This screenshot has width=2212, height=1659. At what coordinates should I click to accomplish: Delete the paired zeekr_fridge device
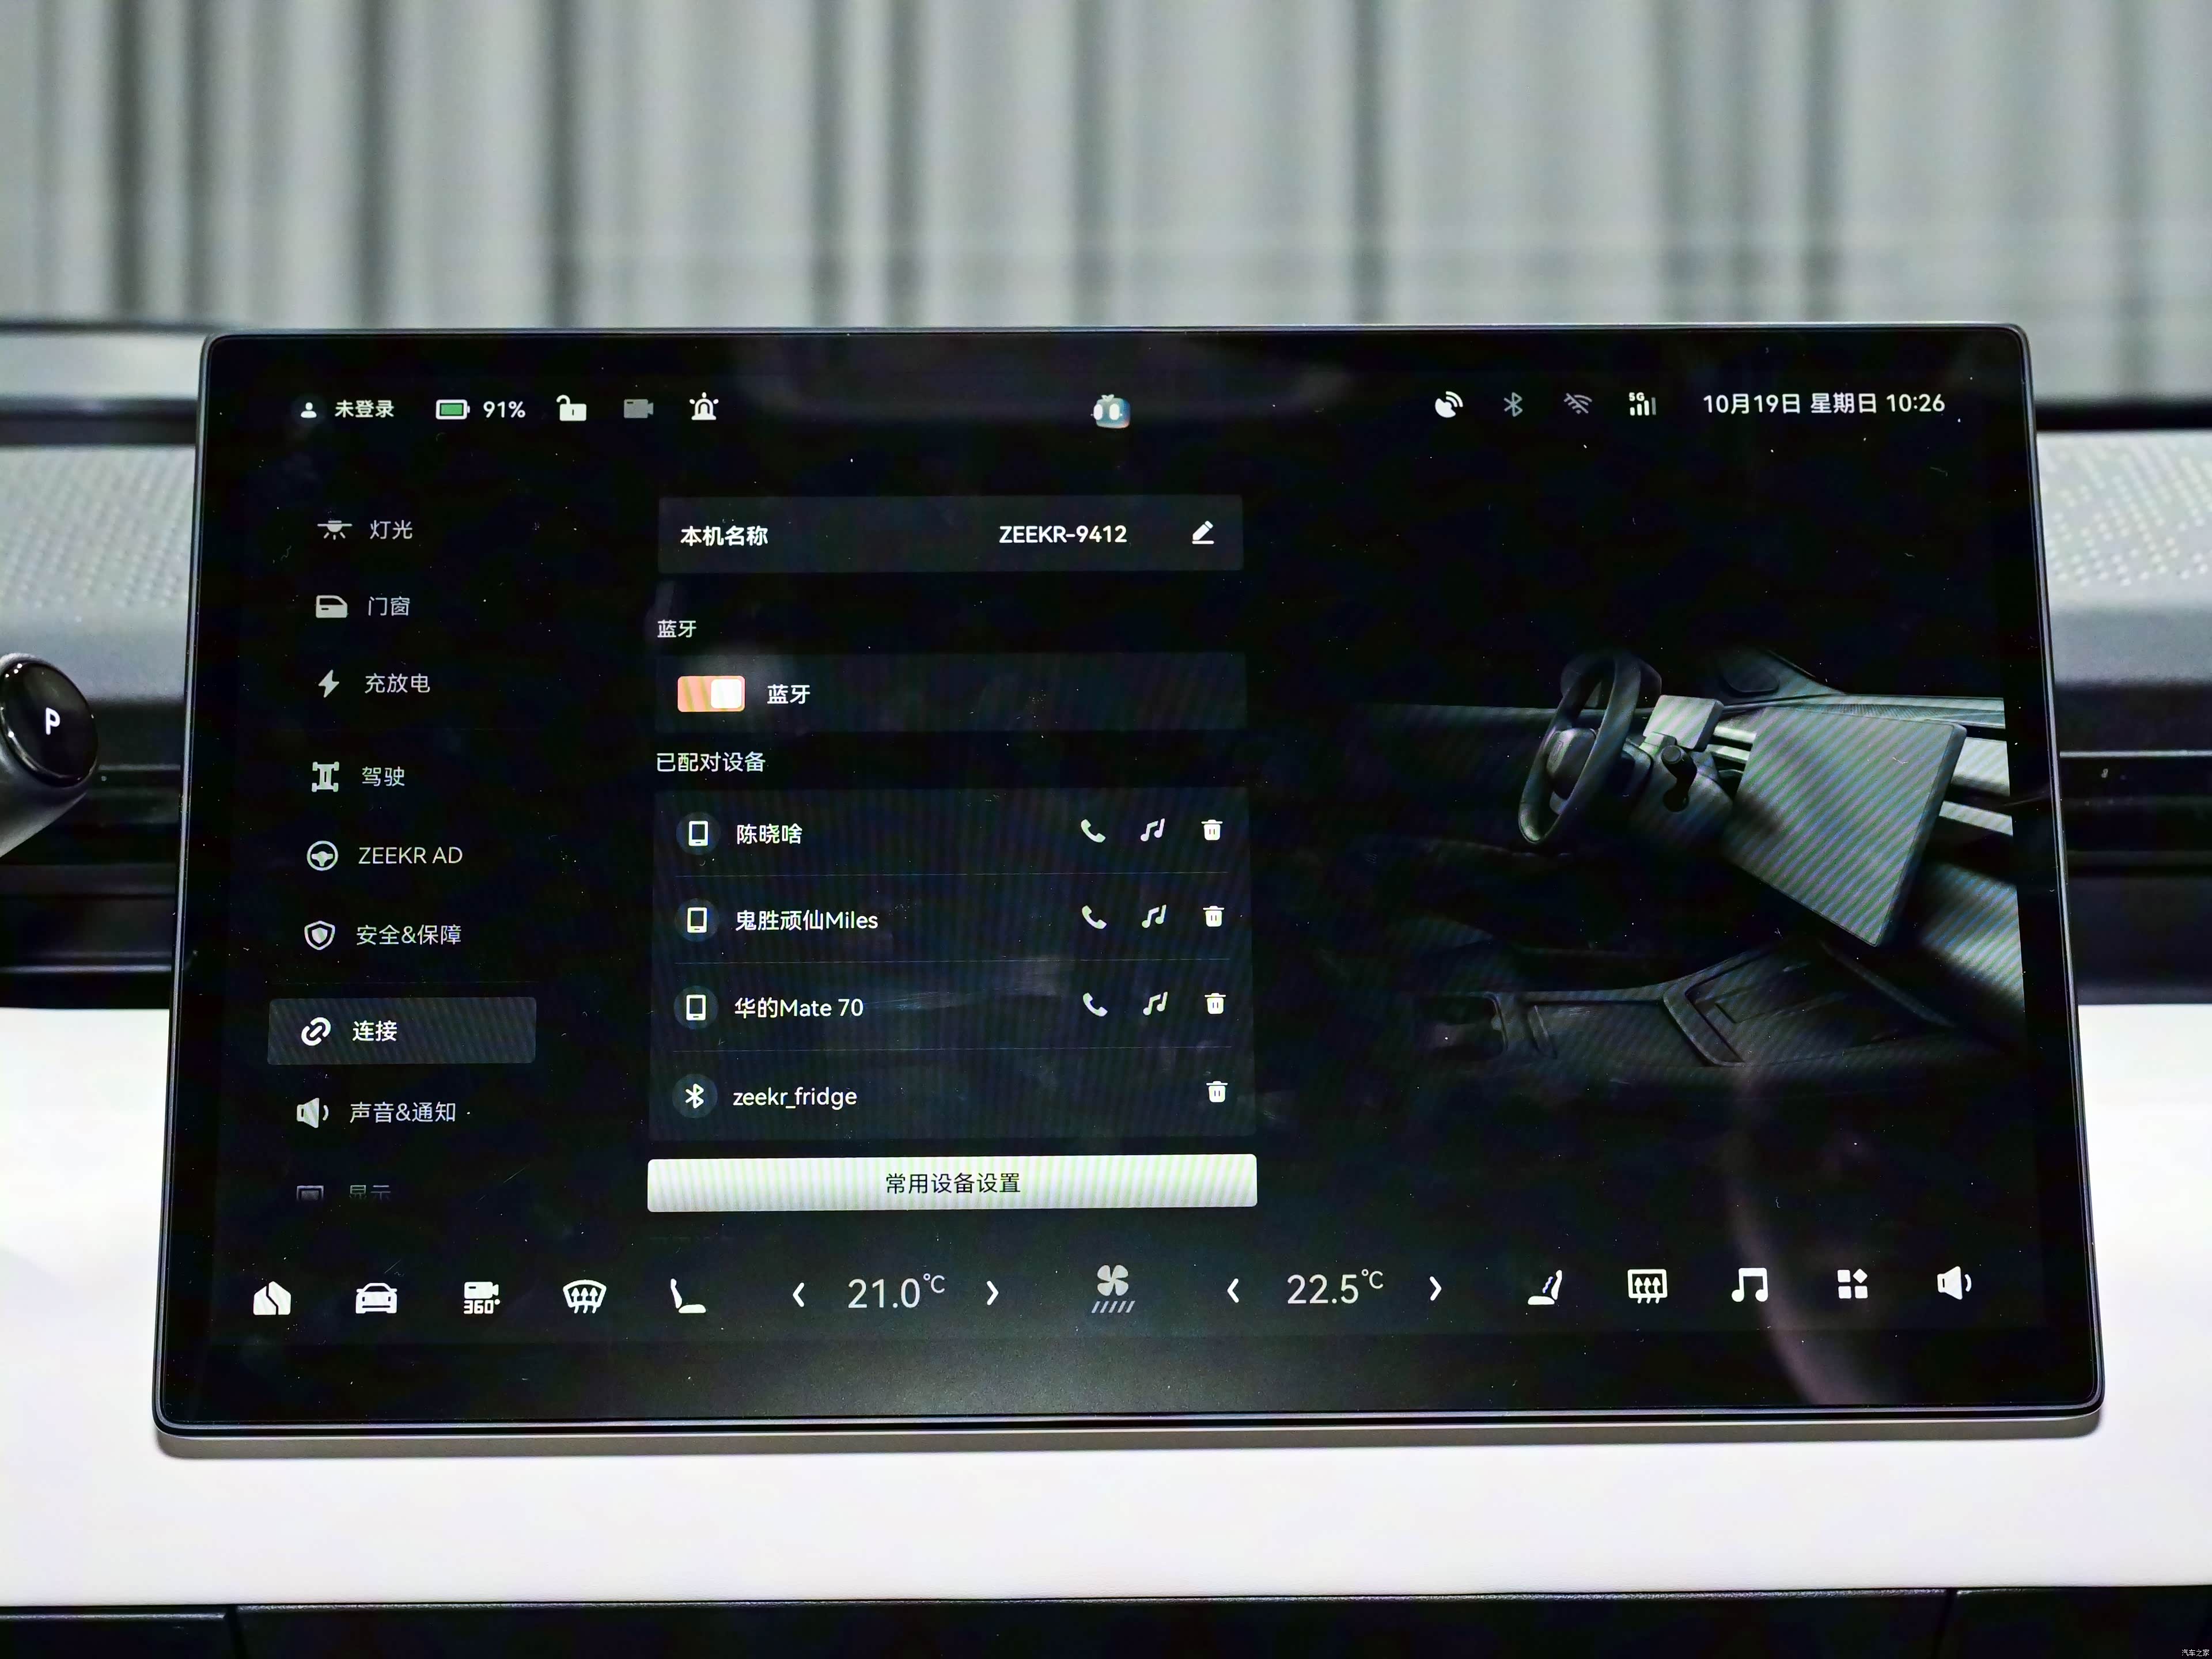(x=1216, y=1091)
